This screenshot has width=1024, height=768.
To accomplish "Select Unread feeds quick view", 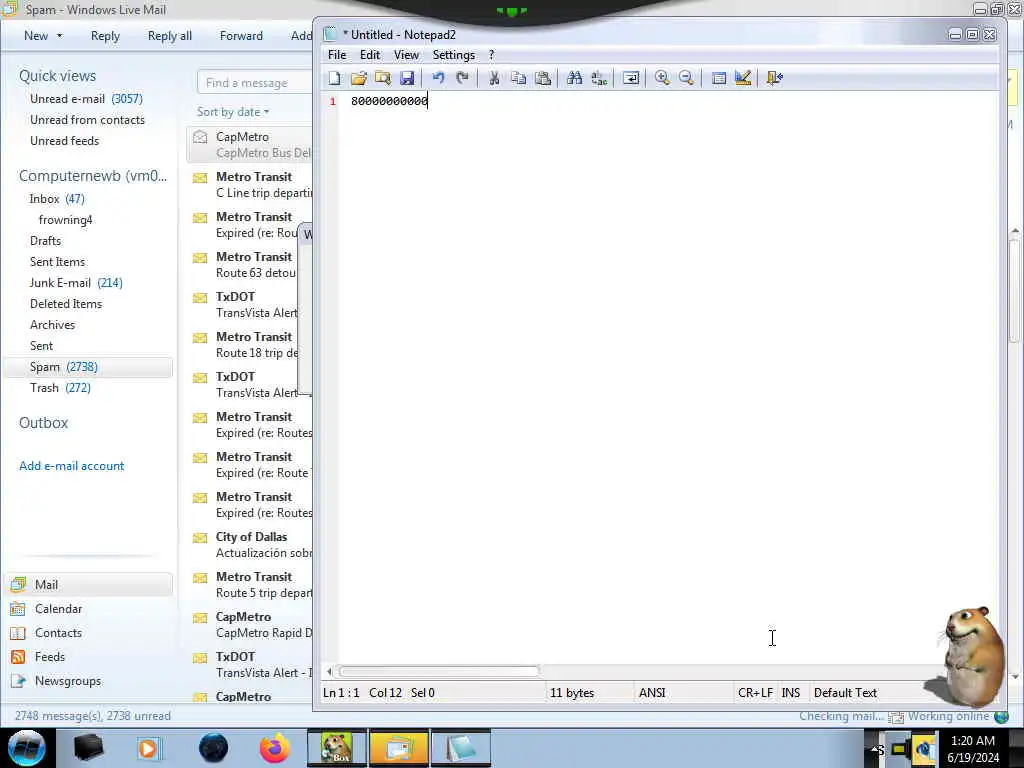I will coord(65,140).
